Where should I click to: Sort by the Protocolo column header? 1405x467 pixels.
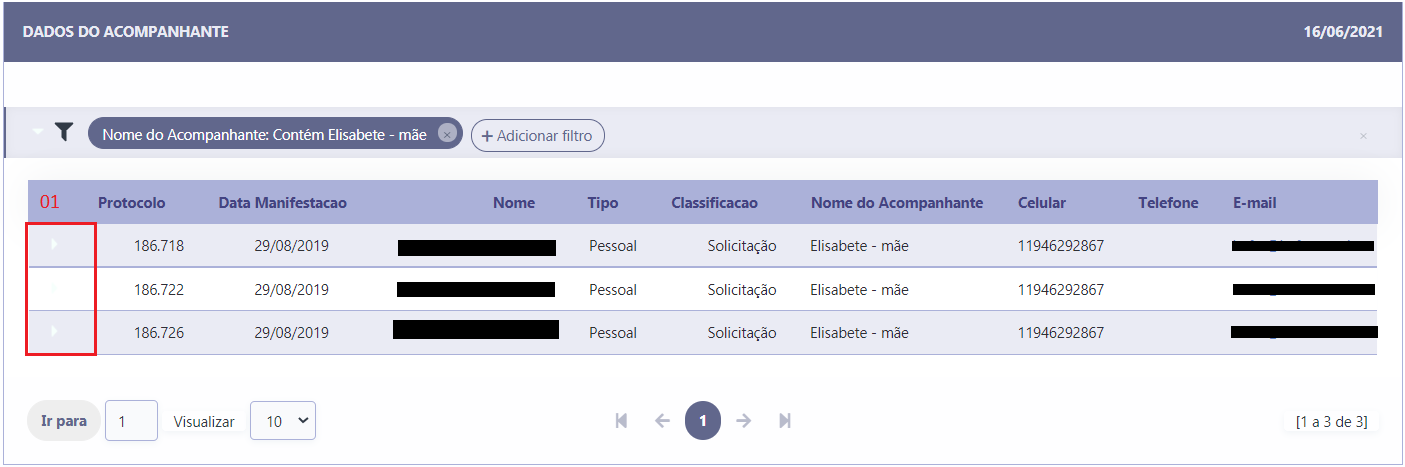[x=132, y=203]
